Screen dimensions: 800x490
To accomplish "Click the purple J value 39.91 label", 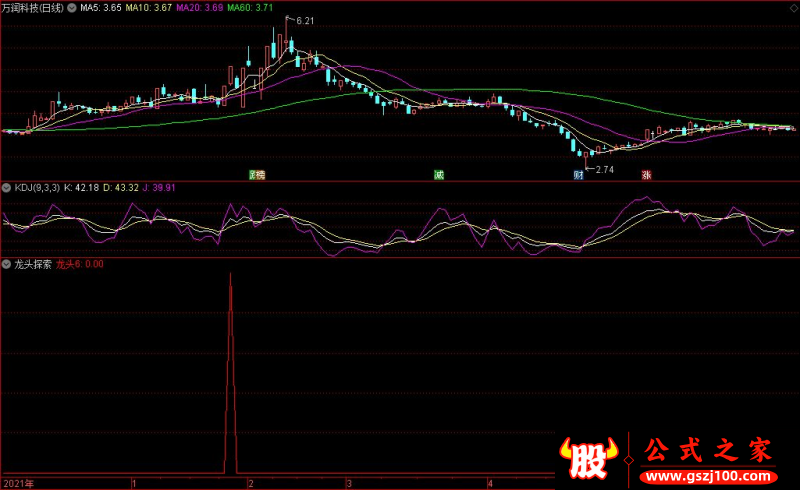I will point(159,188).
